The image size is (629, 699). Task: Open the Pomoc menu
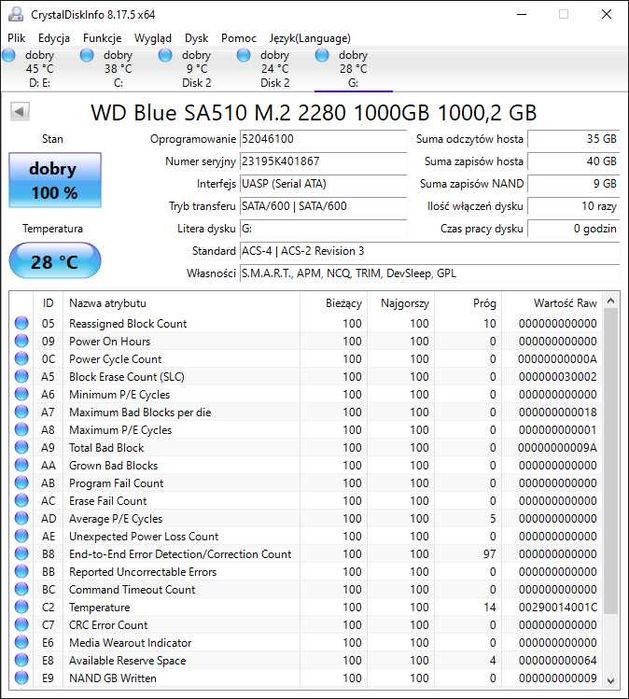click(238, 38)
